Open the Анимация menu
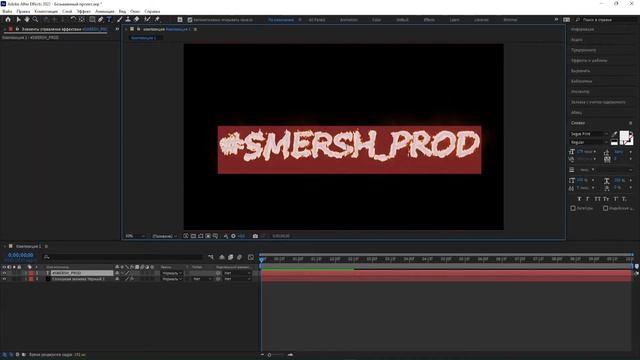640x360 pixels. click(x=104, y=11)
